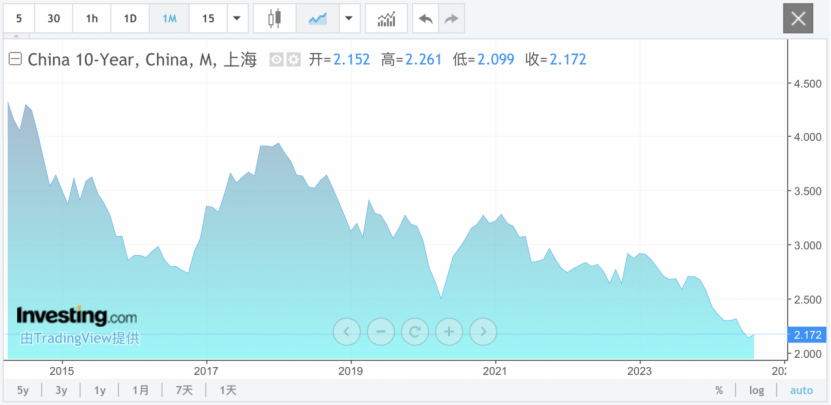Reset the chart view
Image resolution: width=831 pixels, height=405 pixels.
coord(415,332)
